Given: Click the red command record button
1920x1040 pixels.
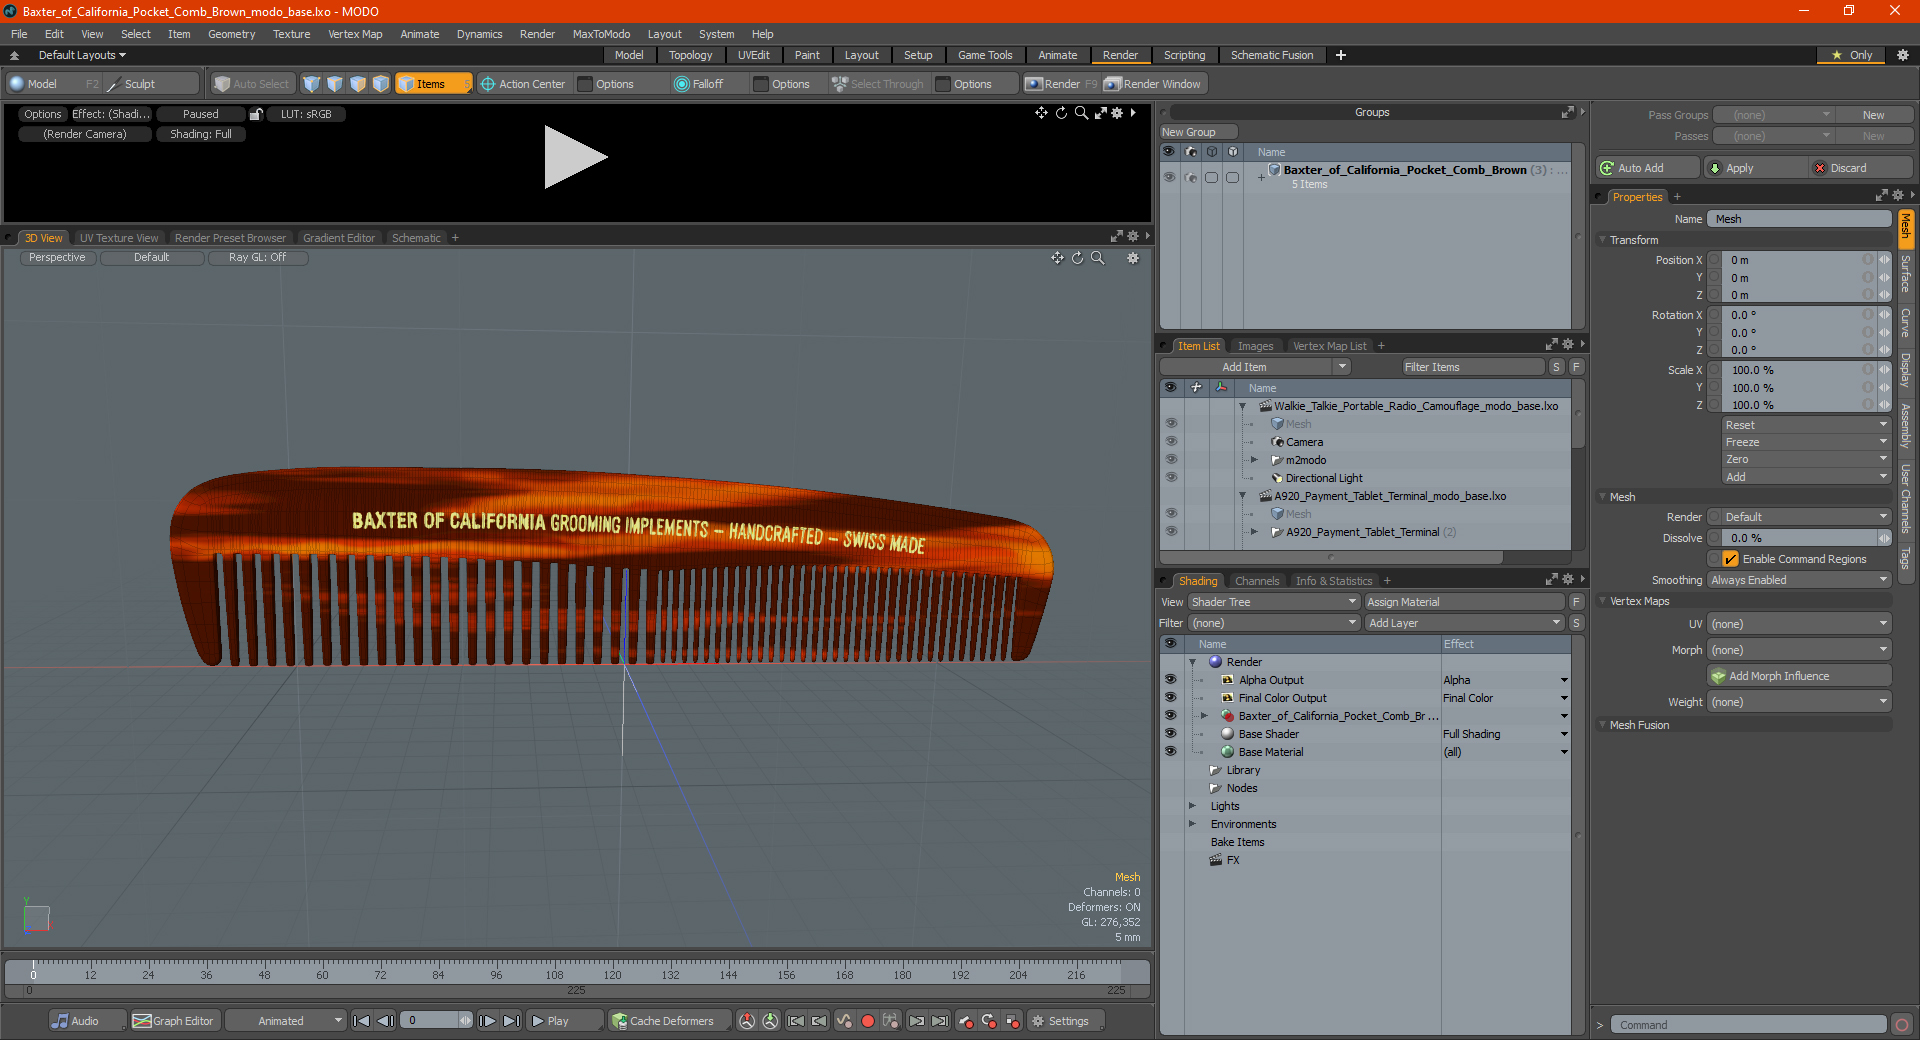Looking at the screenshot, I should coord(1902,1025).
